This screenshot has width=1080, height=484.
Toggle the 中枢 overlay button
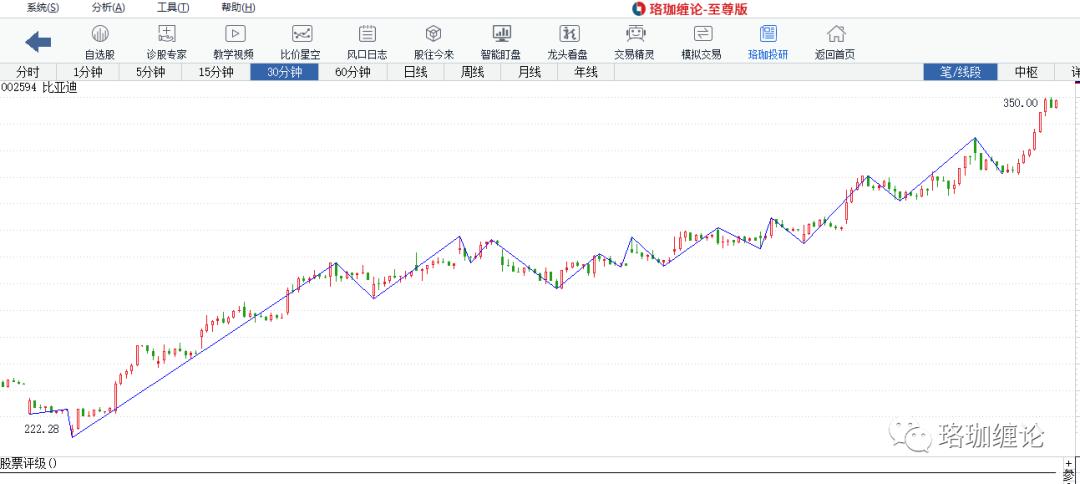click(x=1026, y=72)
